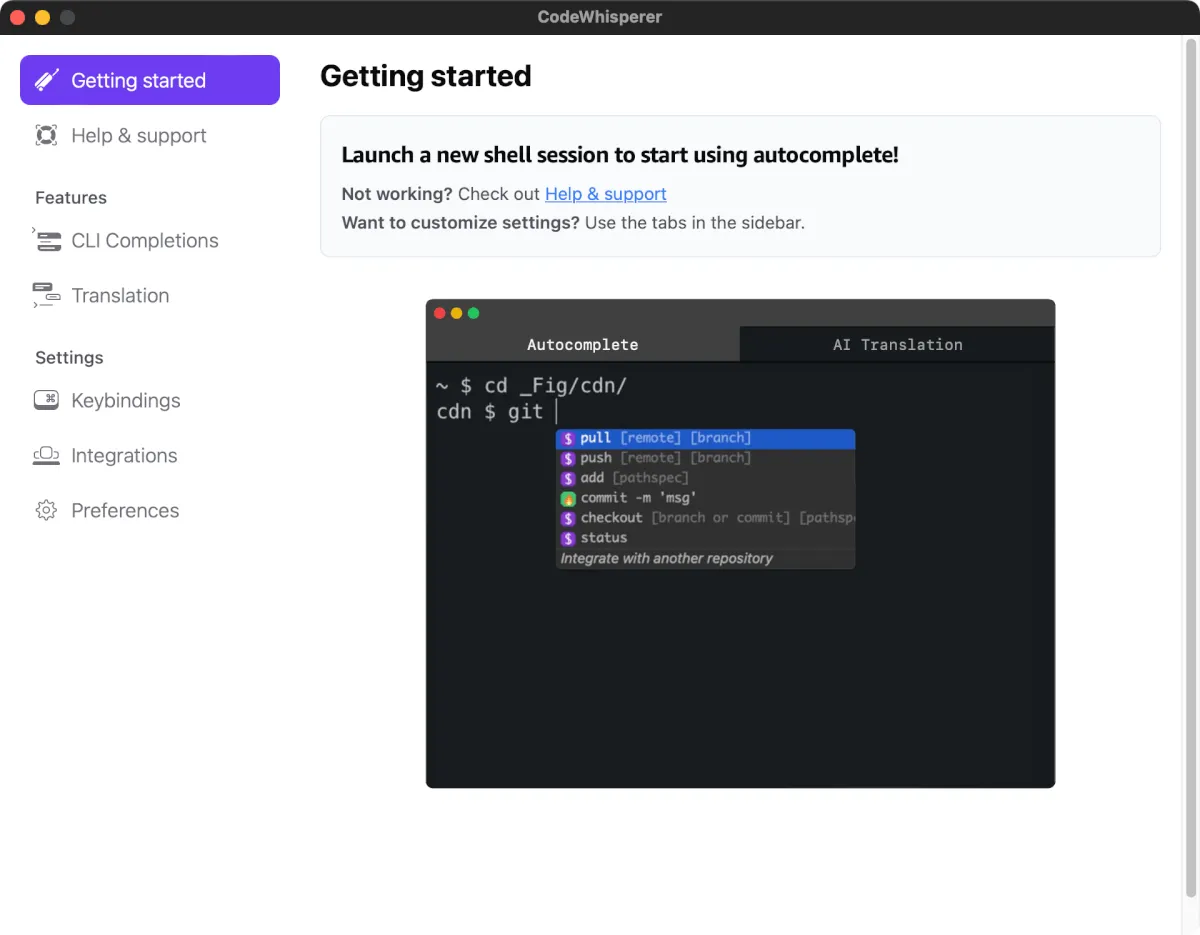Viewport: 1200px width, 935px height.
Task: Click the Keybindings keyboard icon
Action: coord(46,400)
